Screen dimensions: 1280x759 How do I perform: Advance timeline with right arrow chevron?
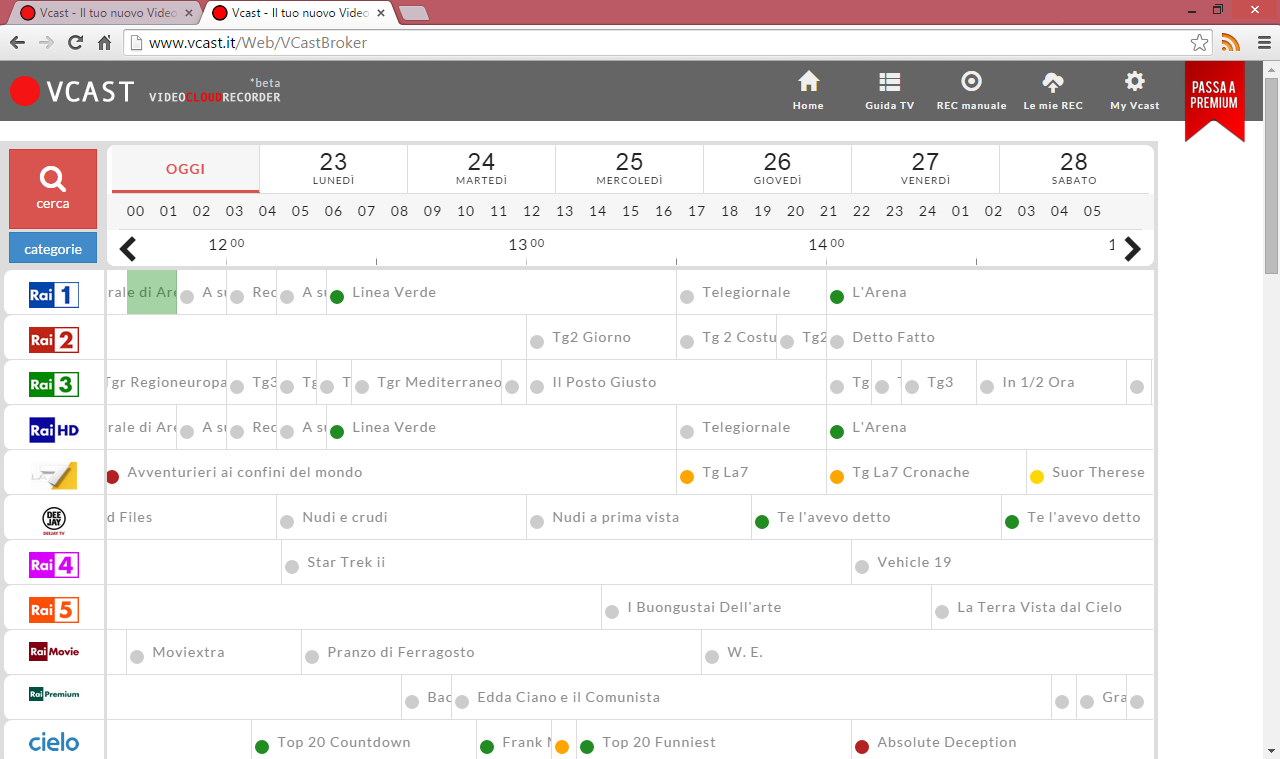click(x=1132, y=249)
